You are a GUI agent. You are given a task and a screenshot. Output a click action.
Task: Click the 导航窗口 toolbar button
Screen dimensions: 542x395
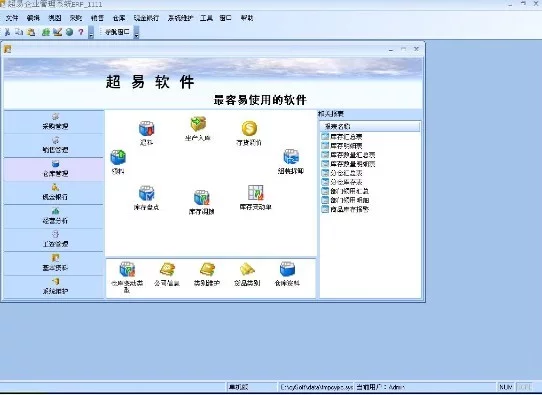tap(117, 32)
